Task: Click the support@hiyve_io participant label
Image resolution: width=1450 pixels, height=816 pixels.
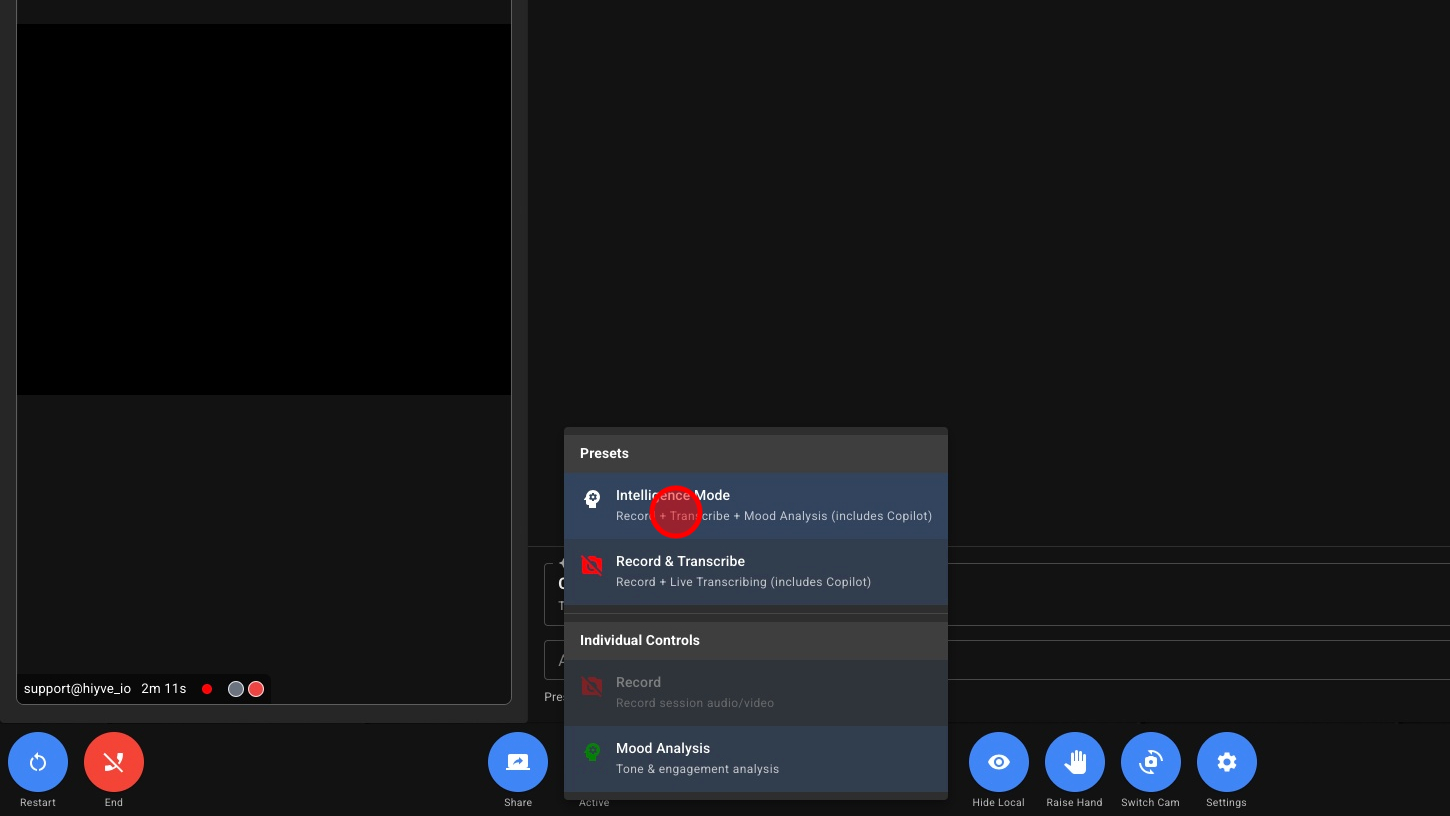Action: coord(77,689)
